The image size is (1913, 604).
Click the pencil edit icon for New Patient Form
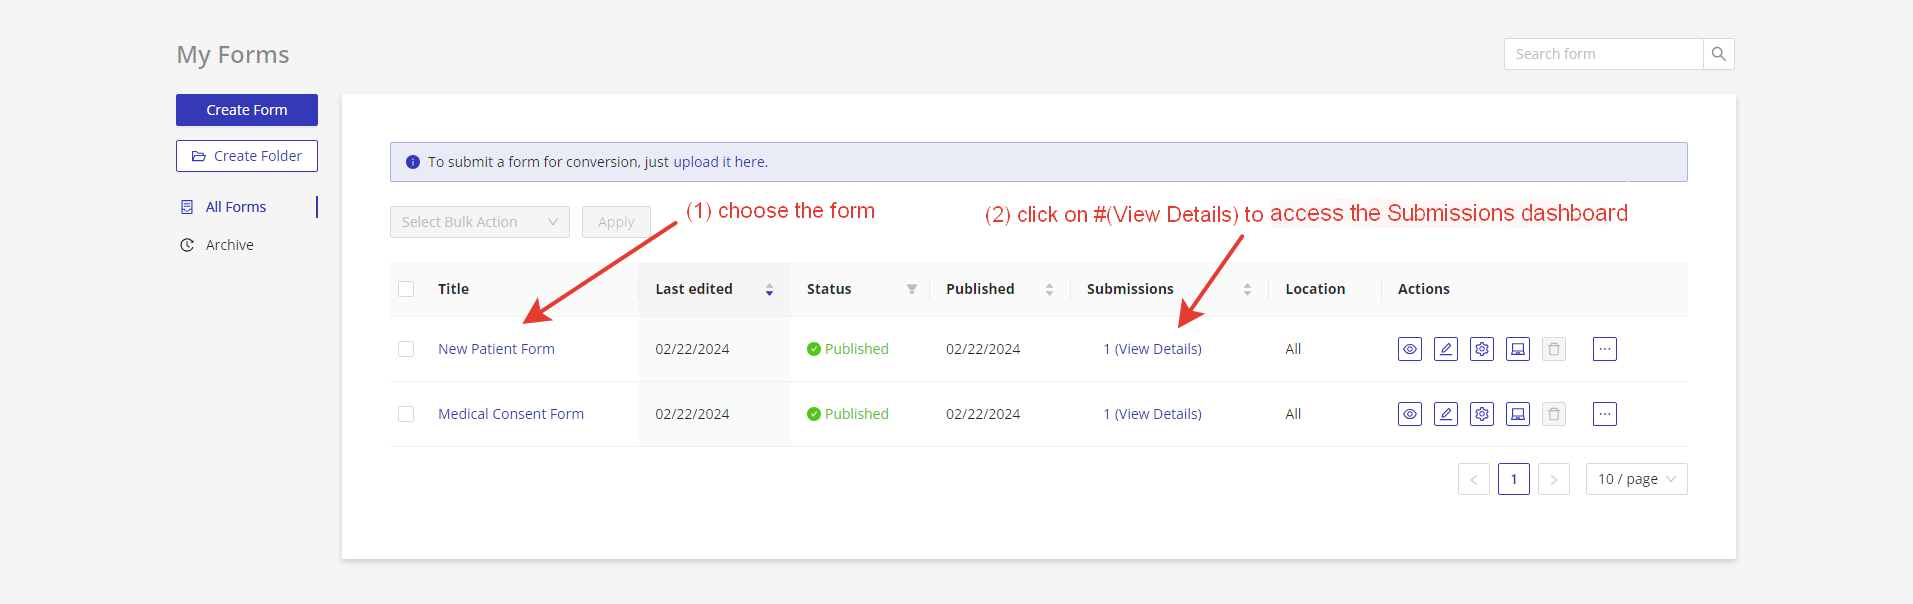point(1445,349)
